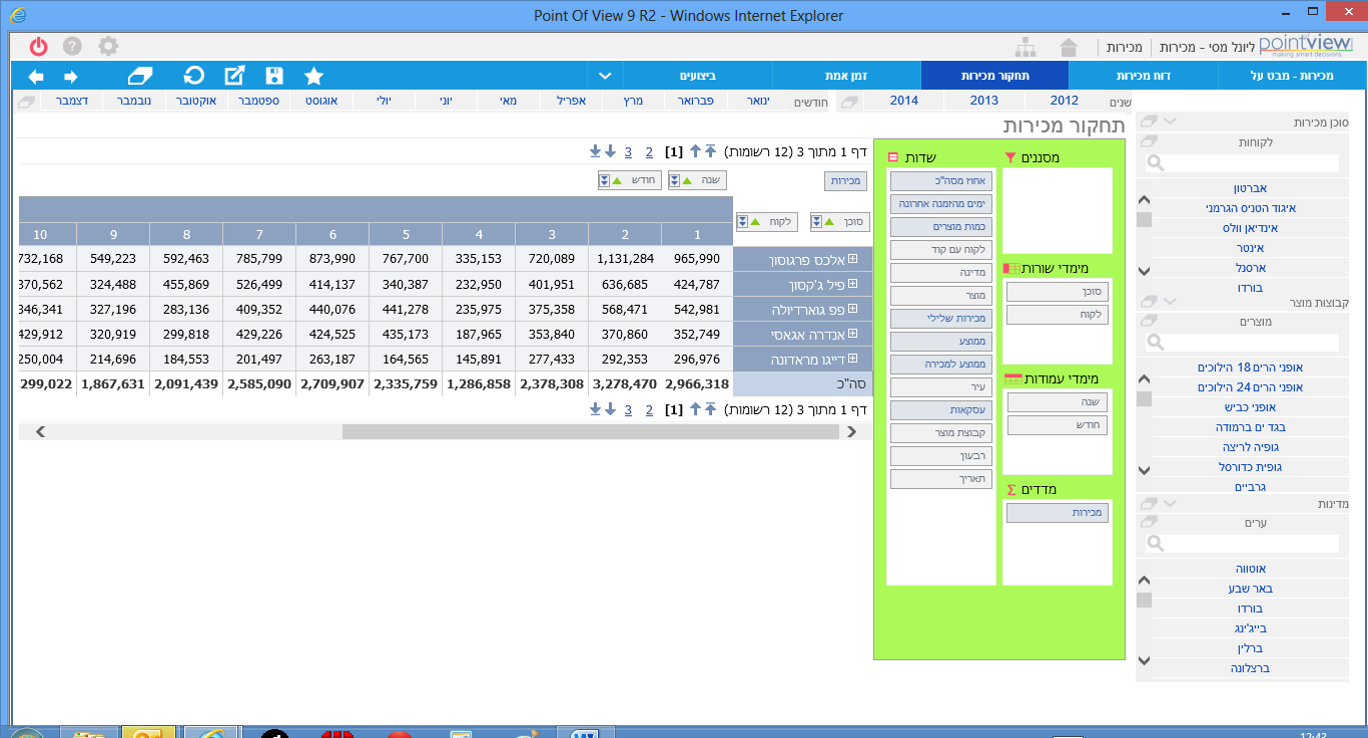Screen dimensions: 1368x738
Task: Click the circular refresh icon
Action: pyautogui.click(x=194, y=76)
